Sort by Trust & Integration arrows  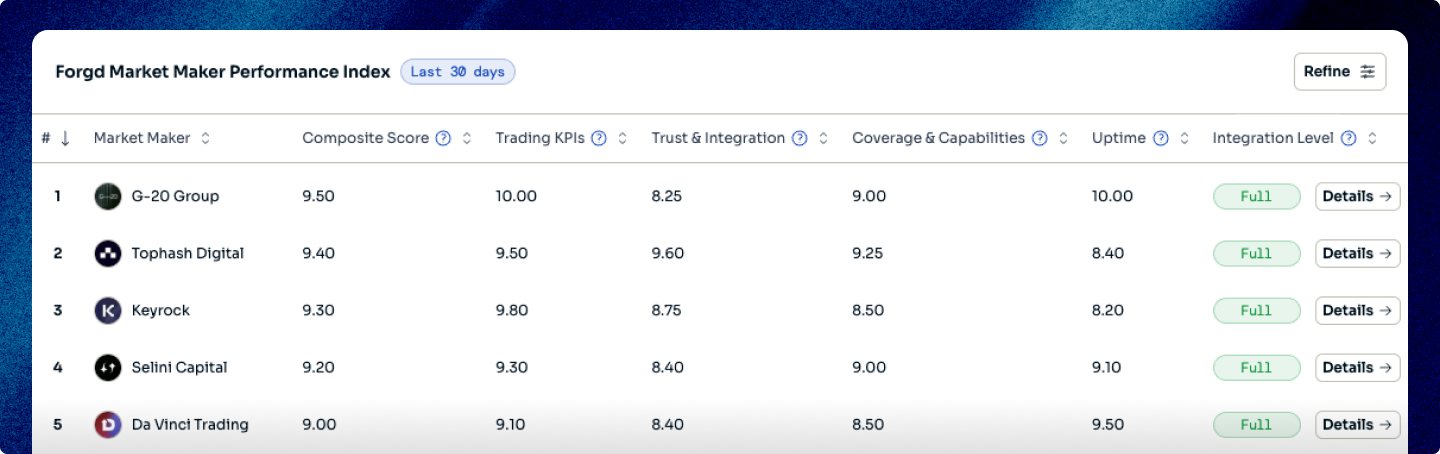823,139
